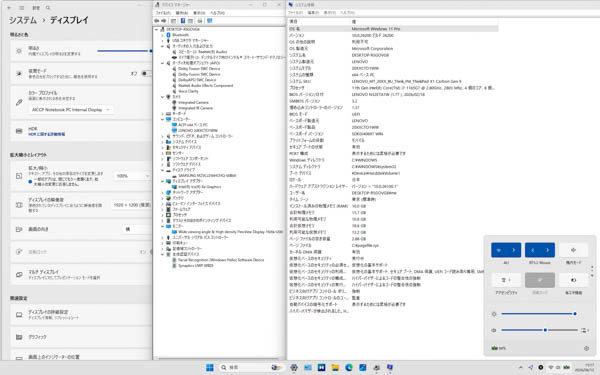Open System Information Edit menu
The image size is (600, 375).
(x=313, y=13)
